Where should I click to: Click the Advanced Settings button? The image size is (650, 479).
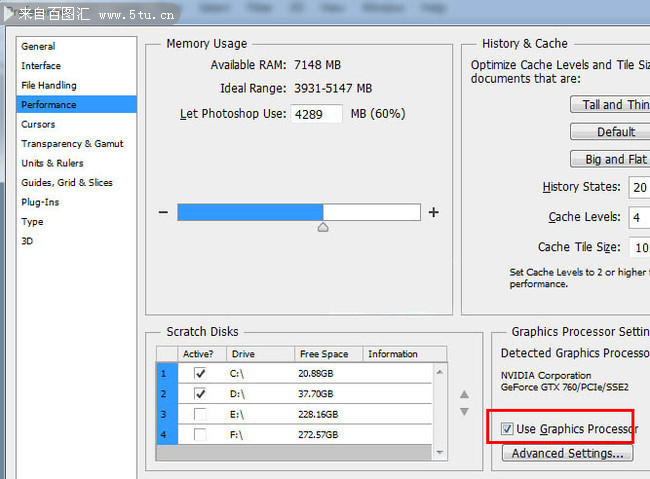[x=567, y=454]
